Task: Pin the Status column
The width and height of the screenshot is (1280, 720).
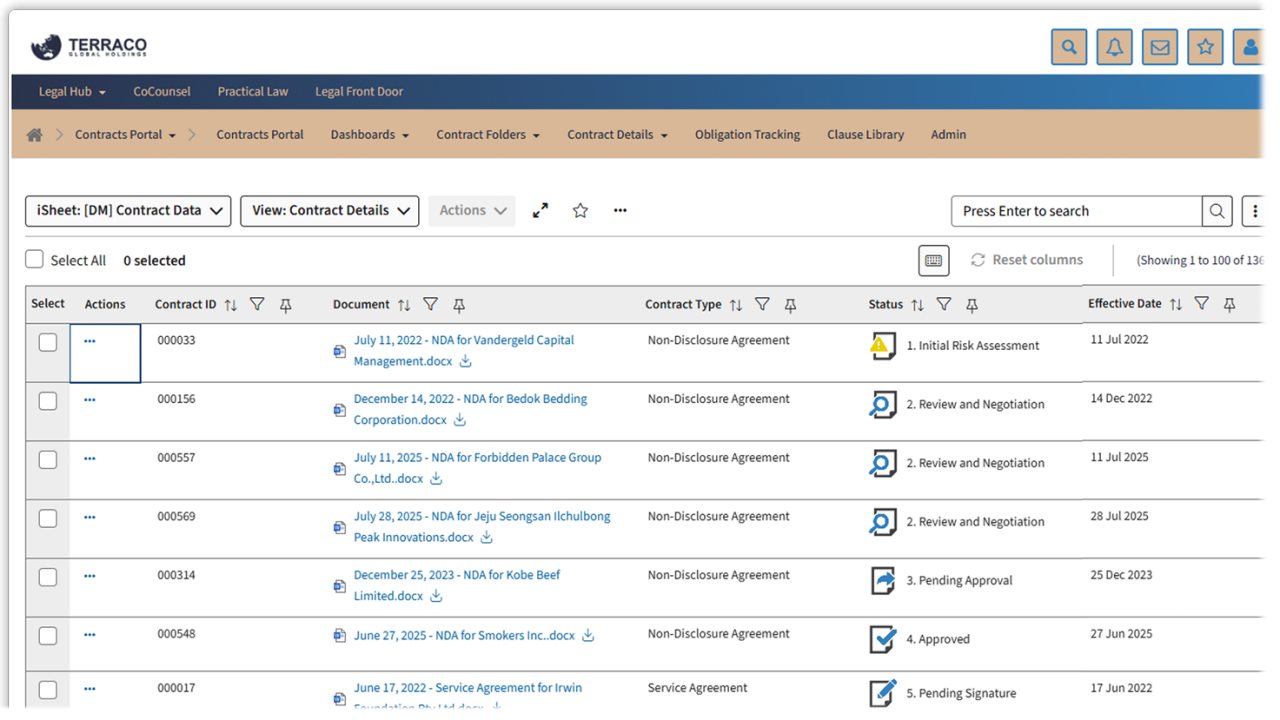Action: click(971, 305)
